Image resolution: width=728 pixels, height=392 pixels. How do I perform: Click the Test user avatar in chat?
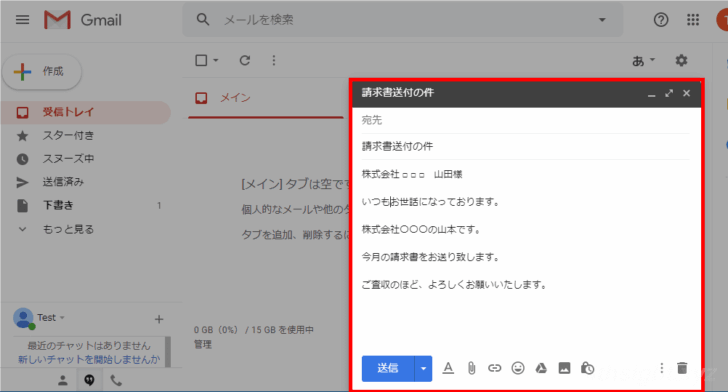pyautogui.click(x=23, y=318)
